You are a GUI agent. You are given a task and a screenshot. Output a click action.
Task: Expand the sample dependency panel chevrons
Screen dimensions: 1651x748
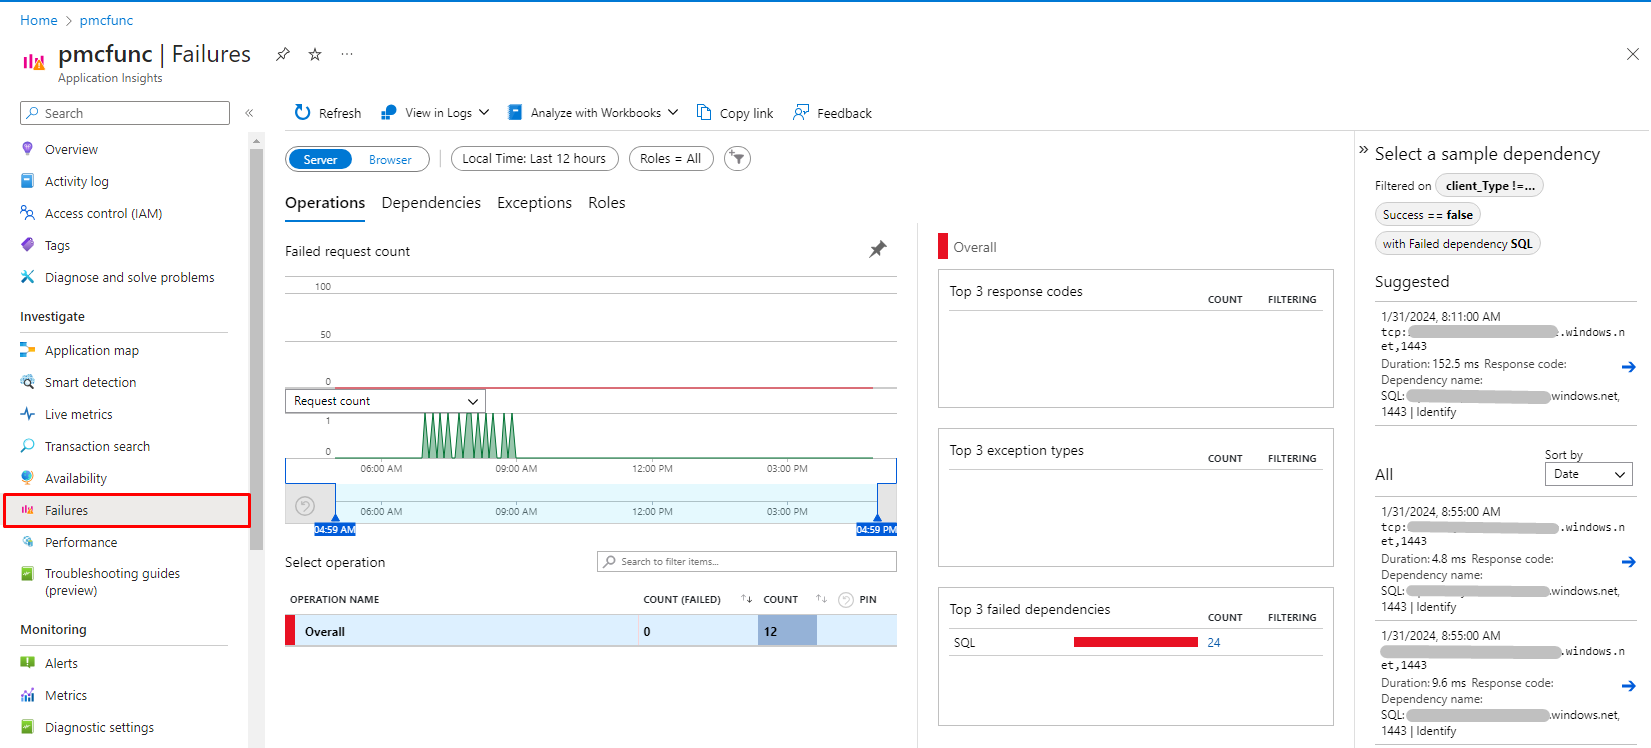point(1363,150)
